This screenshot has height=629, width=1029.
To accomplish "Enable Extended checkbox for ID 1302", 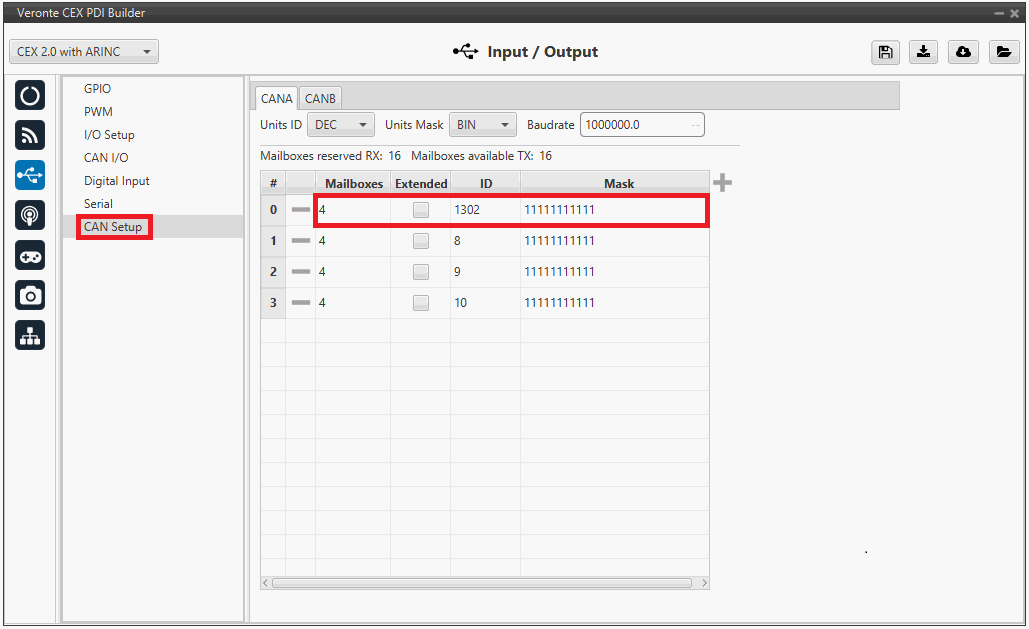I will [421, 210].
